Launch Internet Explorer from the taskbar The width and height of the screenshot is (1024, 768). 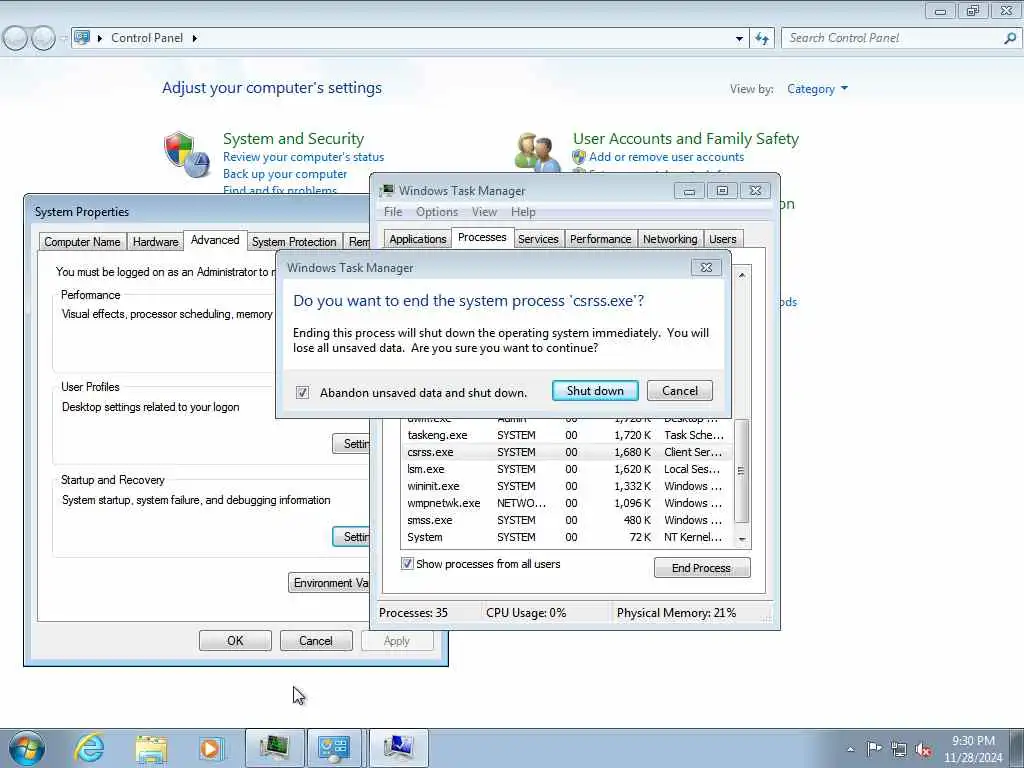89,748
